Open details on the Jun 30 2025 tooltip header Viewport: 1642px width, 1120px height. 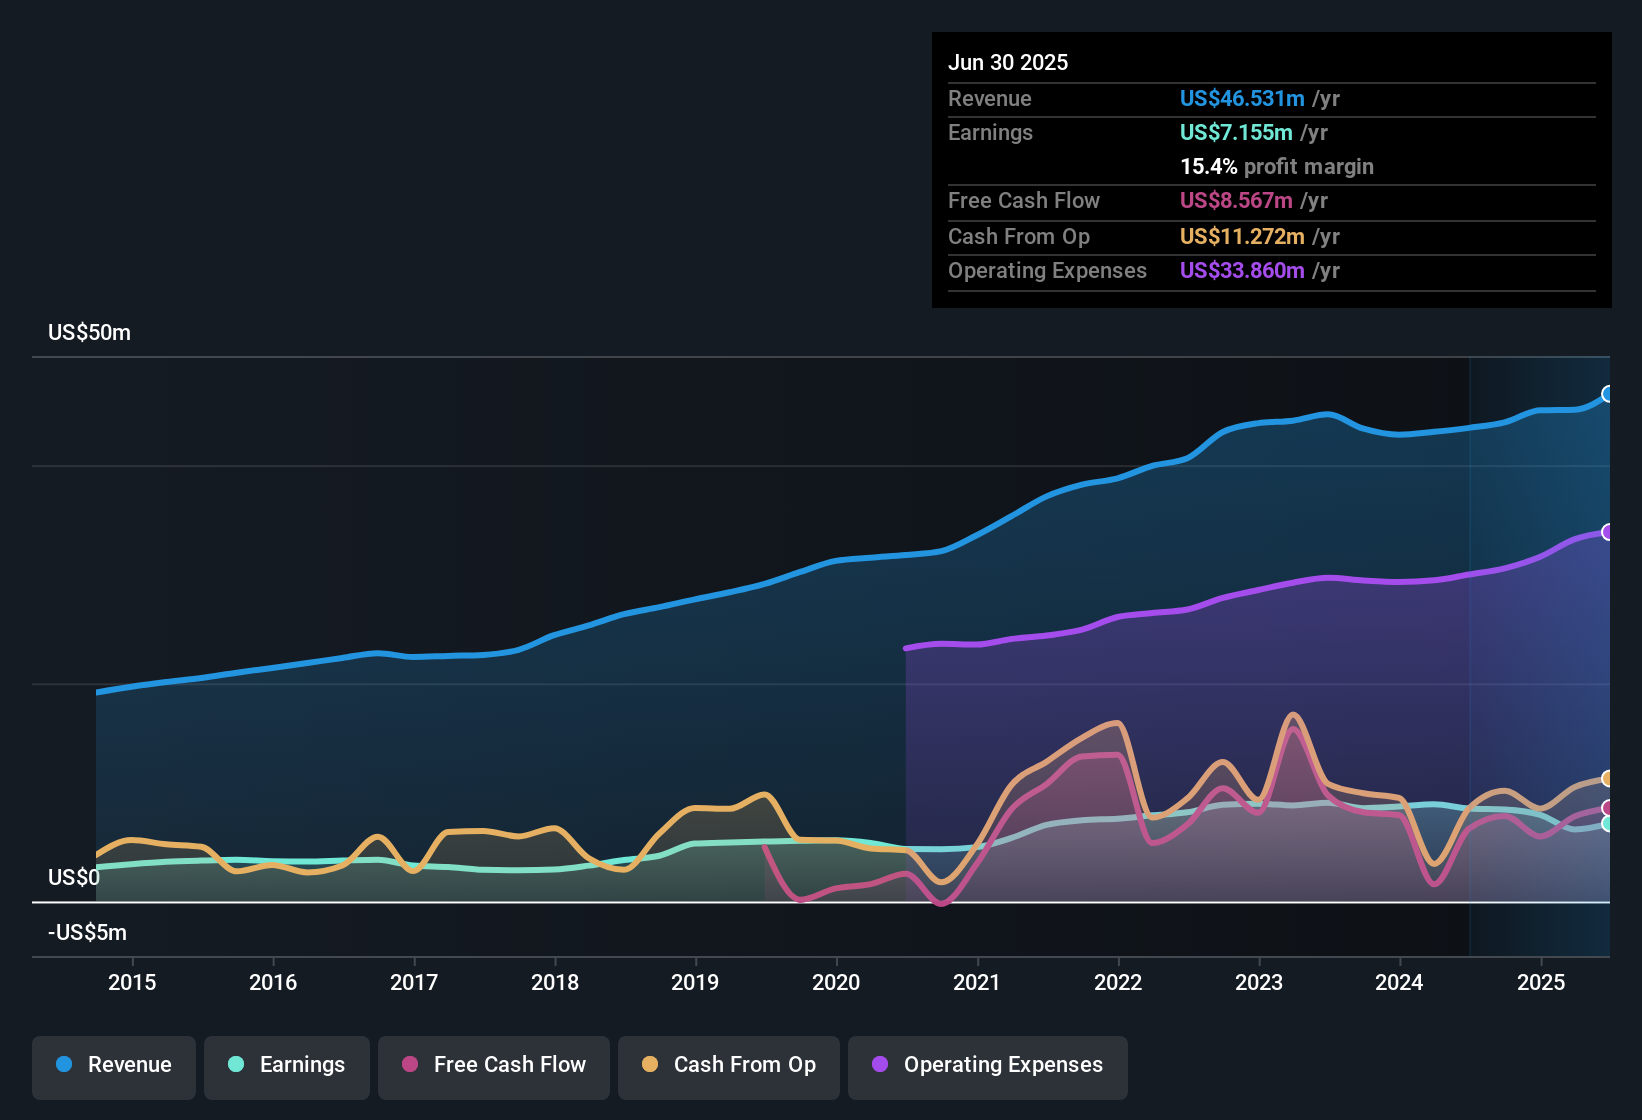(x=1008, y=62)
